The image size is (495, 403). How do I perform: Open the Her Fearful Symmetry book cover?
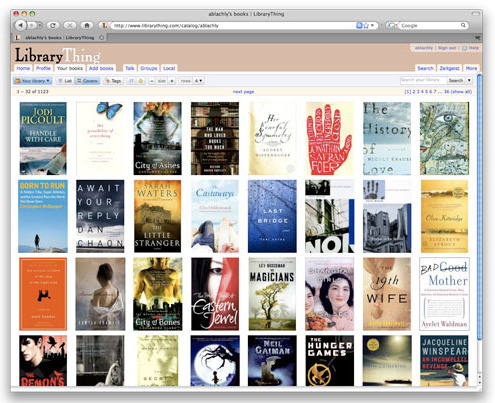272,138
